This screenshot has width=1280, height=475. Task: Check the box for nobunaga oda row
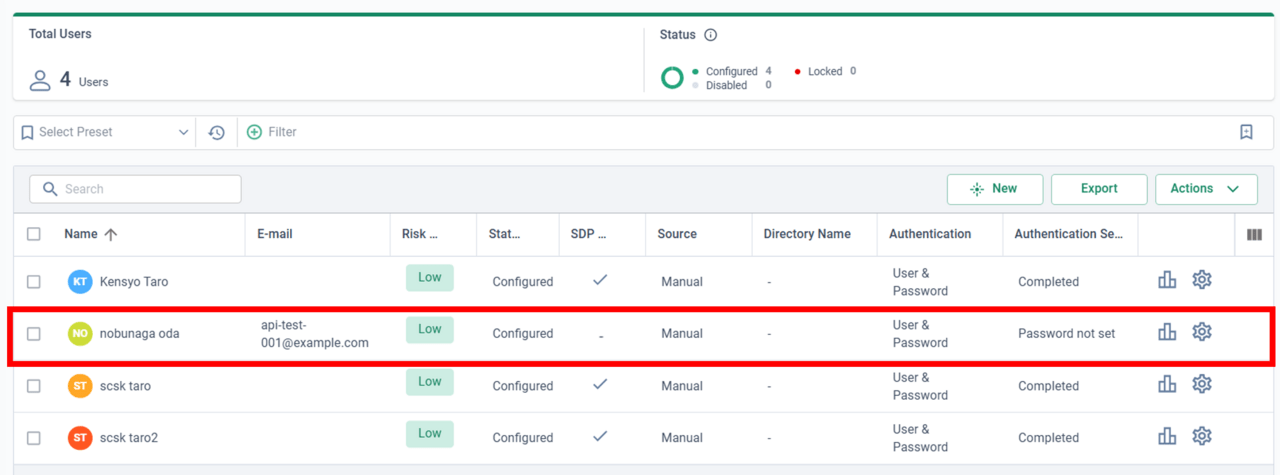pyautogui.click(x=34, y=334)
